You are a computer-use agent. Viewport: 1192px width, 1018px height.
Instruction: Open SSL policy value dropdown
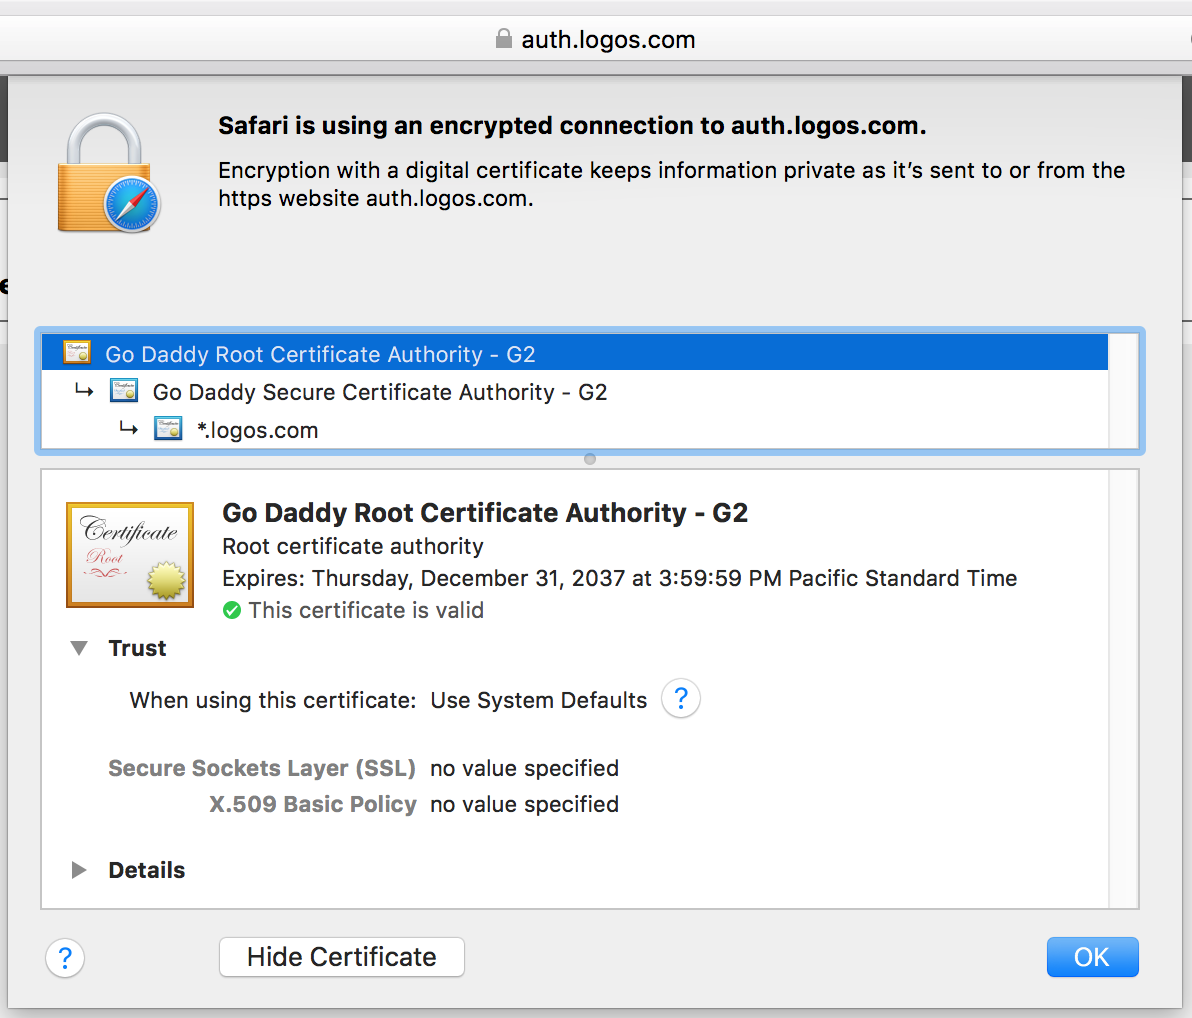[x=524, y=768]
